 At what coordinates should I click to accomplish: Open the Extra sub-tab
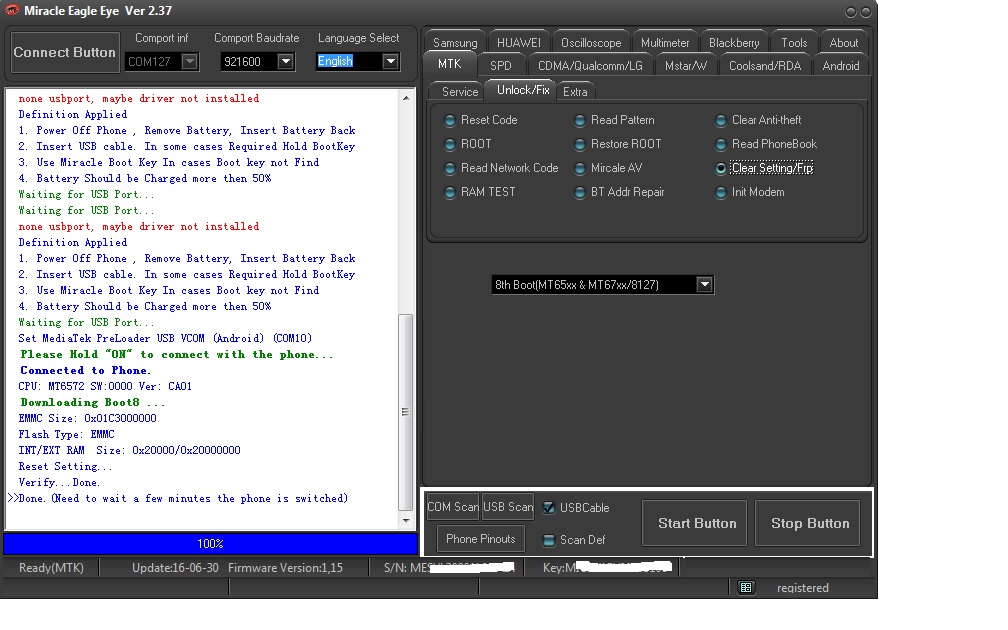point(575,91)
